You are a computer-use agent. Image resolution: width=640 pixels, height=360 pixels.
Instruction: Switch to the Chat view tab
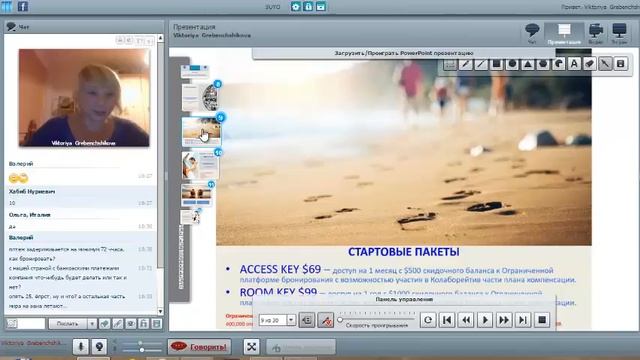pos(532,33)
